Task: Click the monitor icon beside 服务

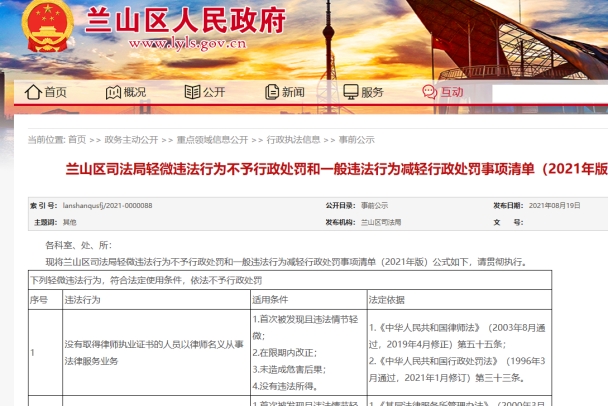Action: [351, 92]
